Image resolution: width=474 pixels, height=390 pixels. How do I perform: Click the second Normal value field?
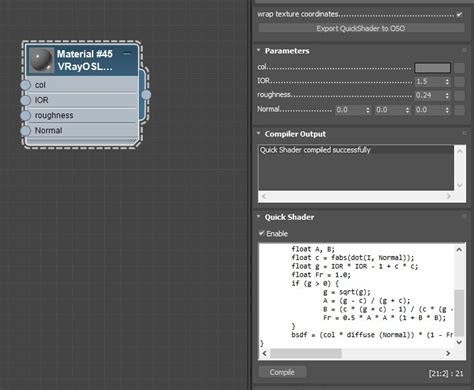tap(390, 110)
